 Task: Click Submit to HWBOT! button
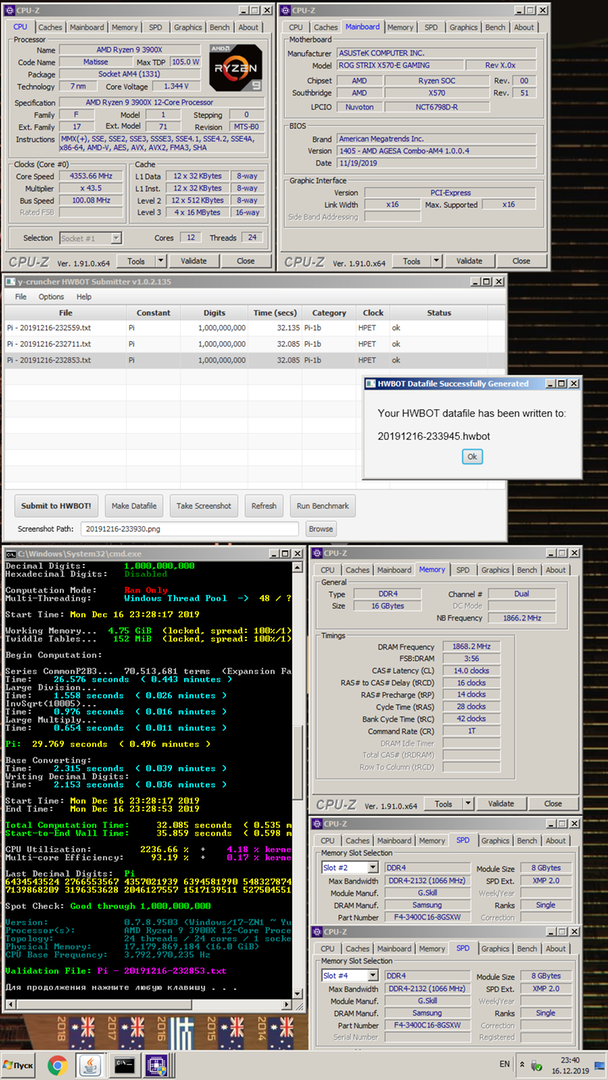pos(56,506)
